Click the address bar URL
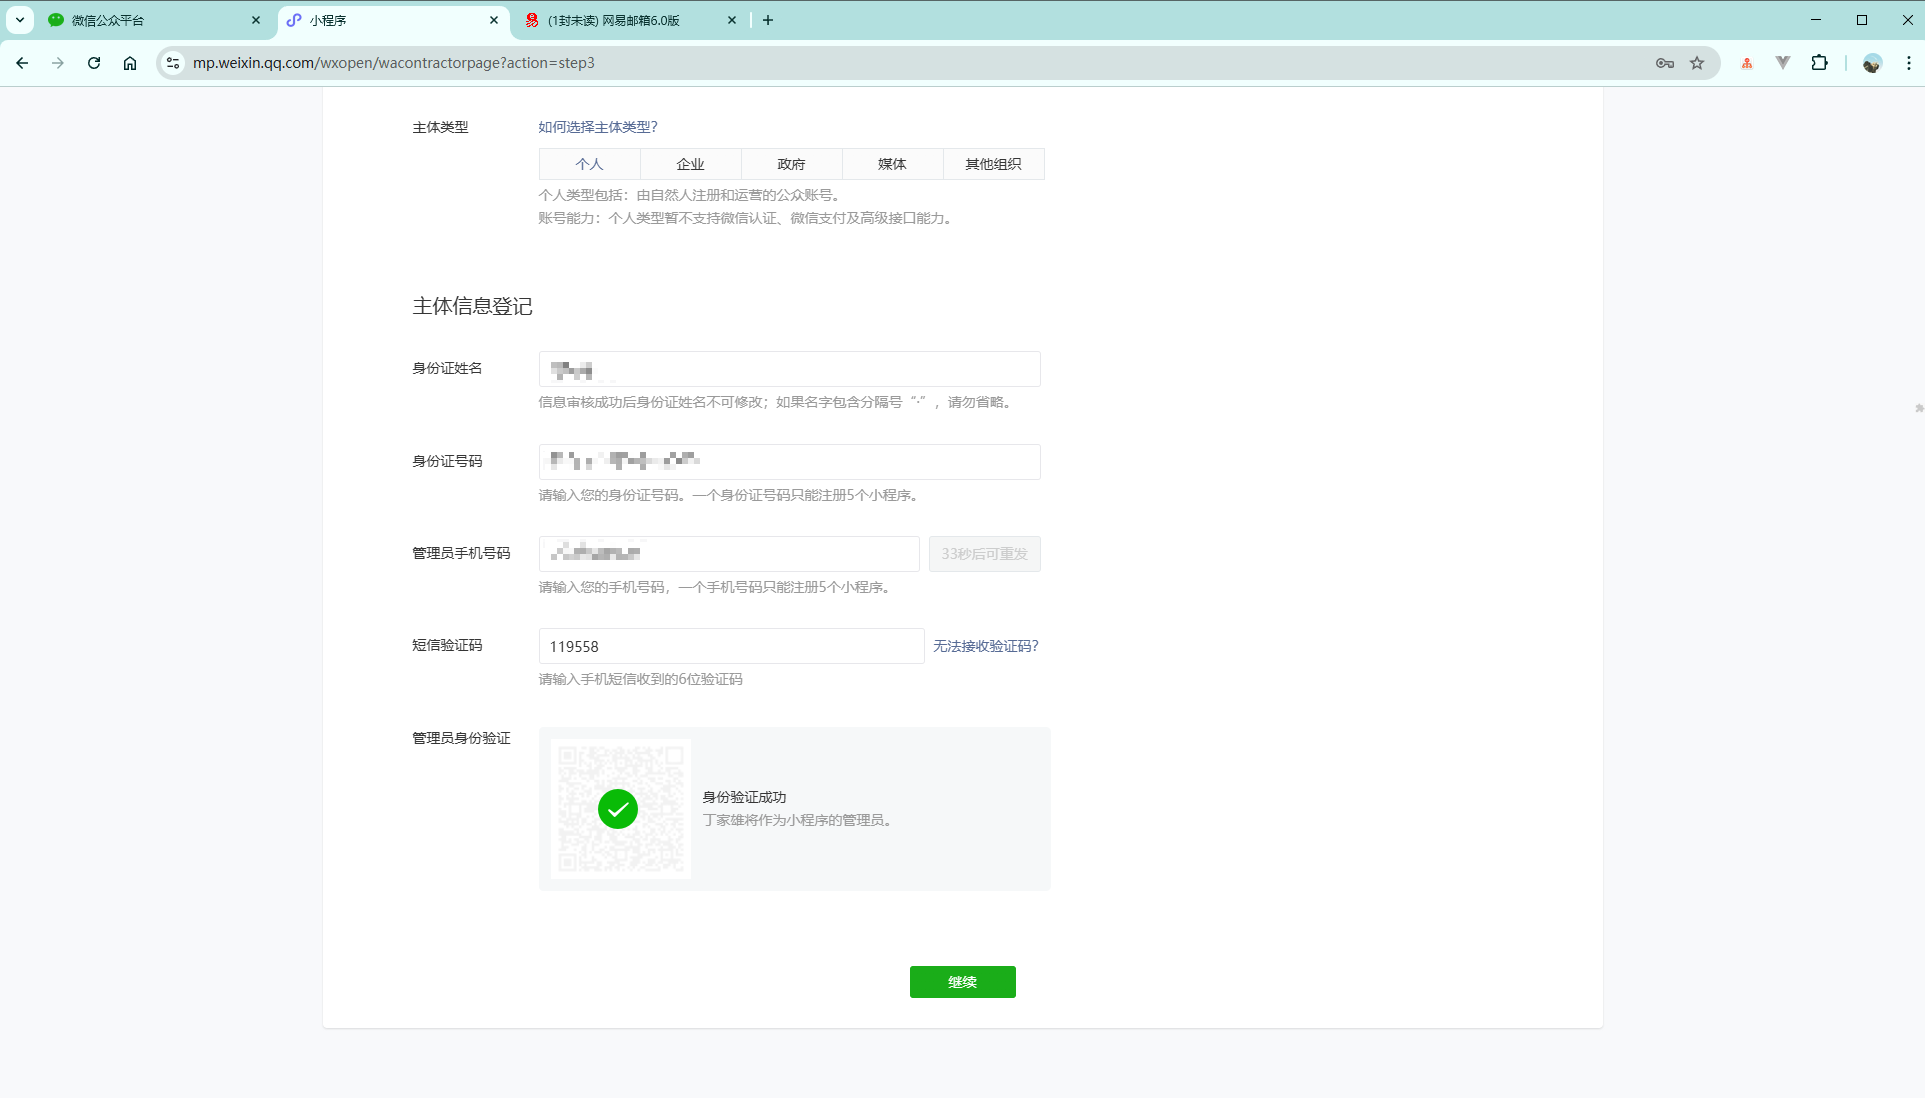 (394, 63)
